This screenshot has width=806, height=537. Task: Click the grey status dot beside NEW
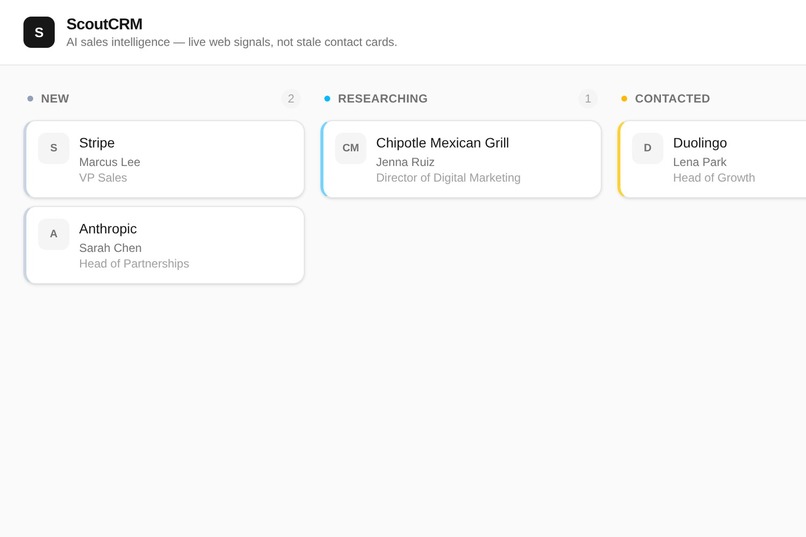30,99
